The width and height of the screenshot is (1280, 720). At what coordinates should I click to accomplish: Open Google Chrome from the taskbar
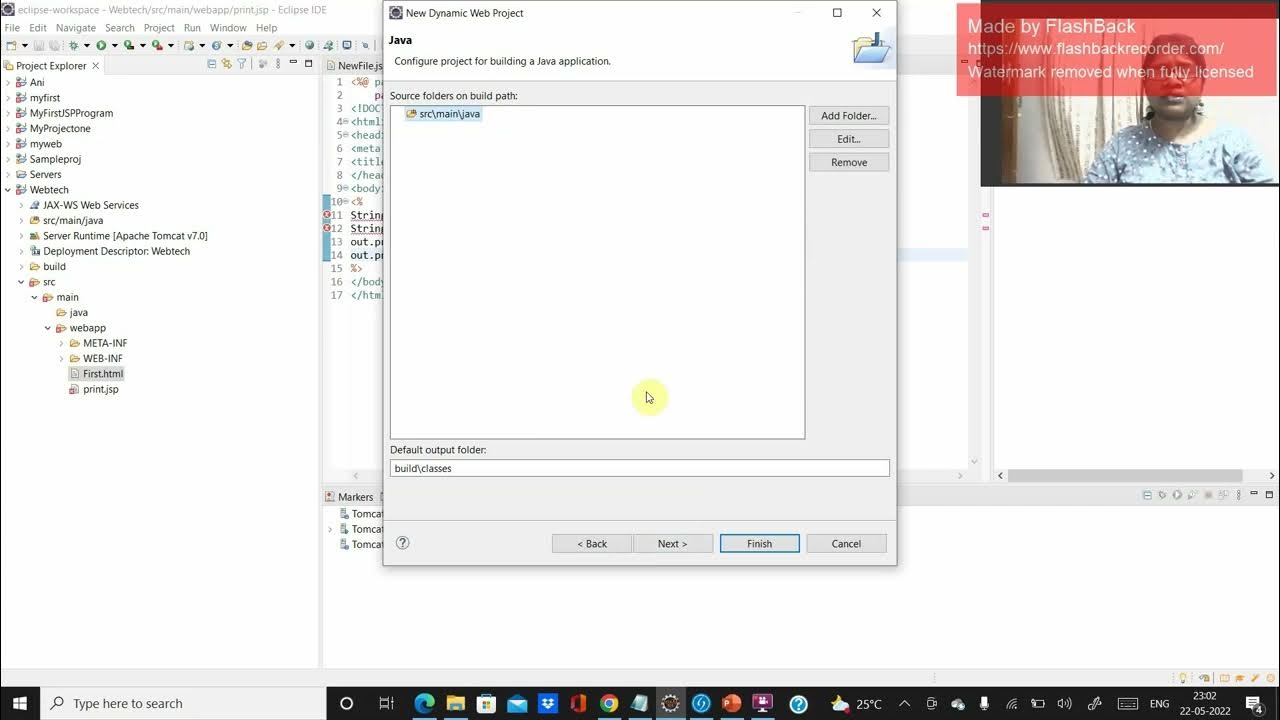click(x=608, y=703)
